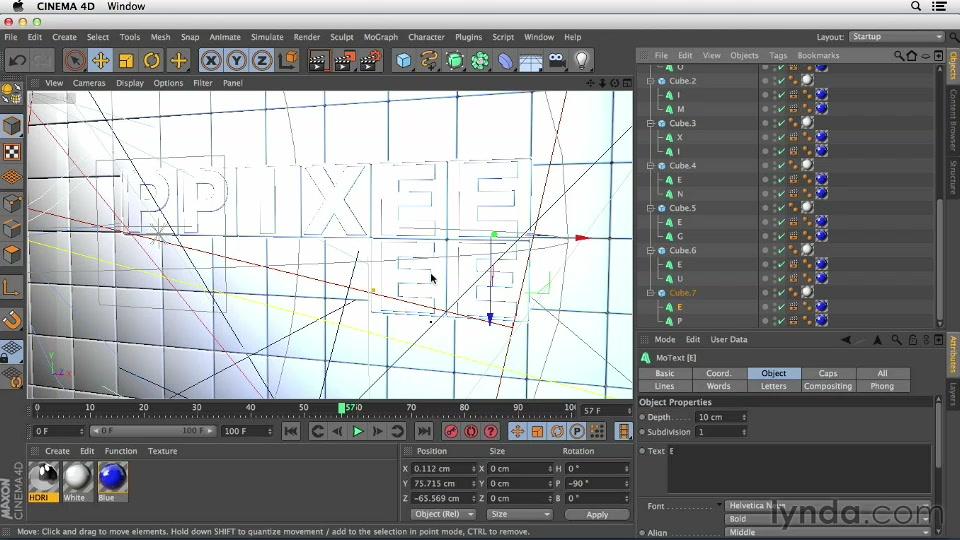Open macOS Spotlight search
The image size is (960, 540).
click(x=916, y=6)
